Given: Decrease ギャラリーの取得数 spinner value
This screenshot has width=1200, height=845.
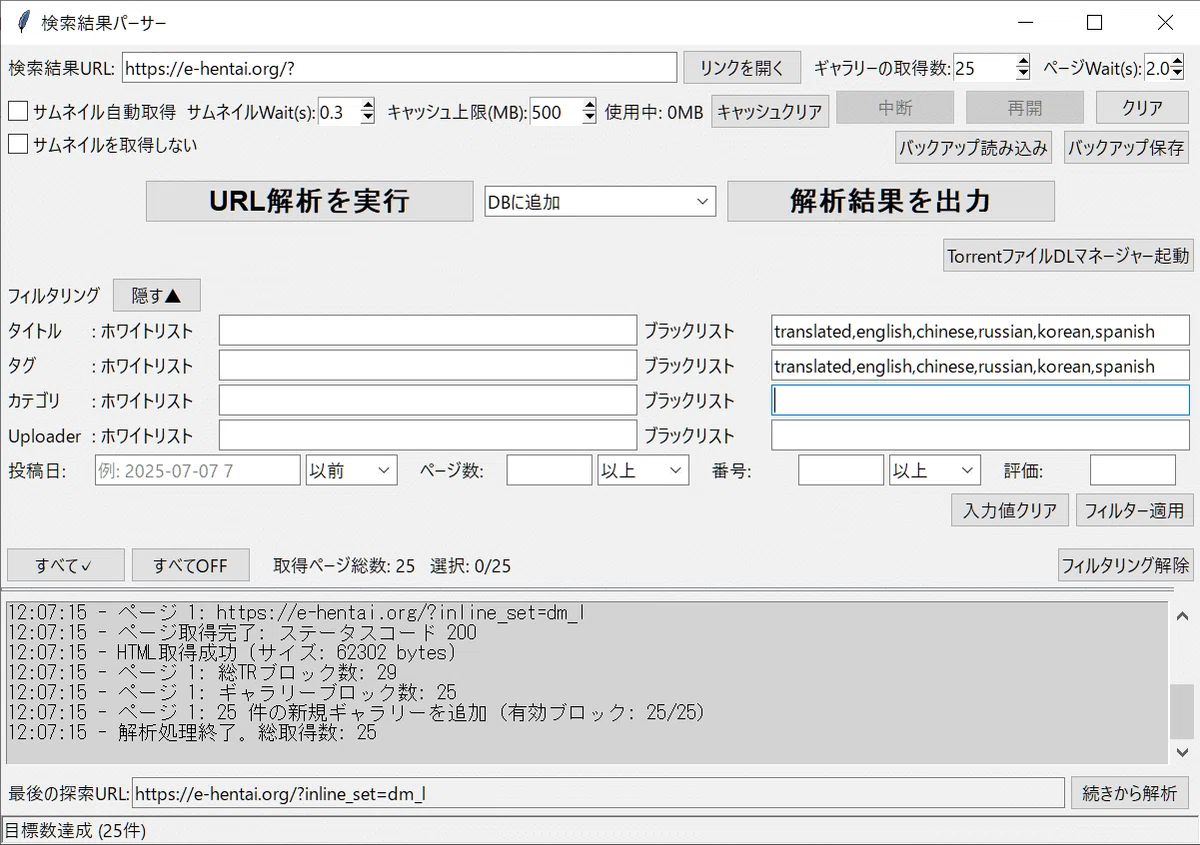Looking at the screenshot, I should 1022,74.
